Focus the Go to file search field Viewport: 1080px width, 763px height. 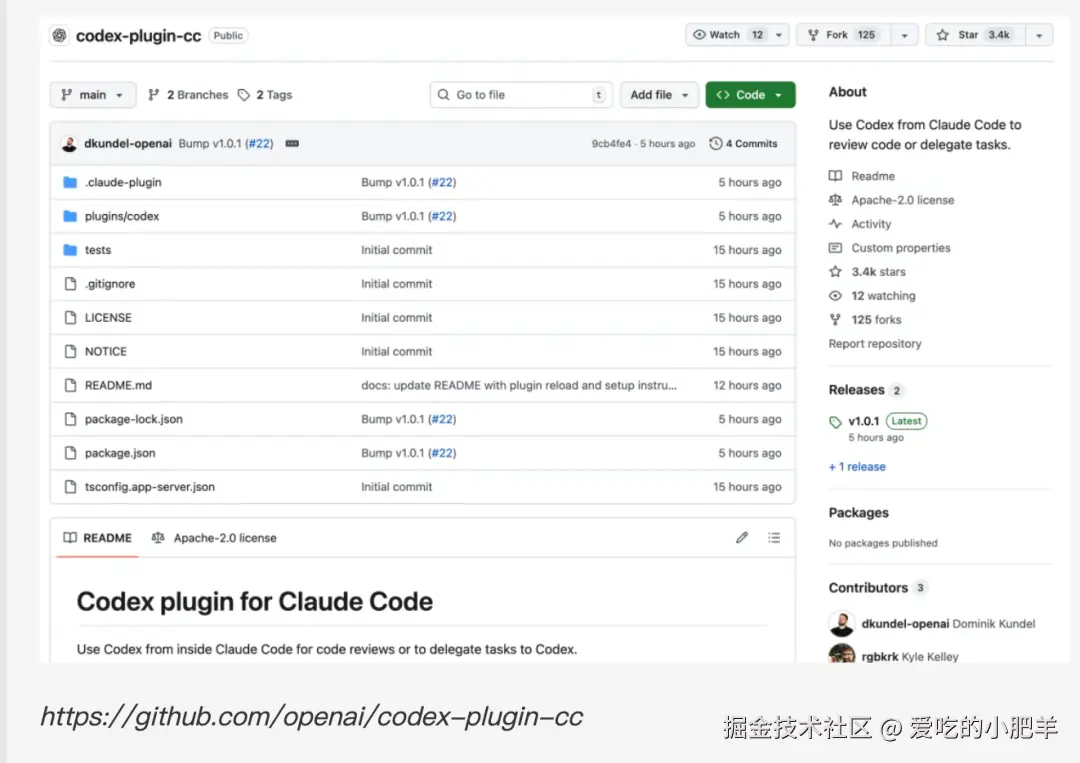[521, 94]
